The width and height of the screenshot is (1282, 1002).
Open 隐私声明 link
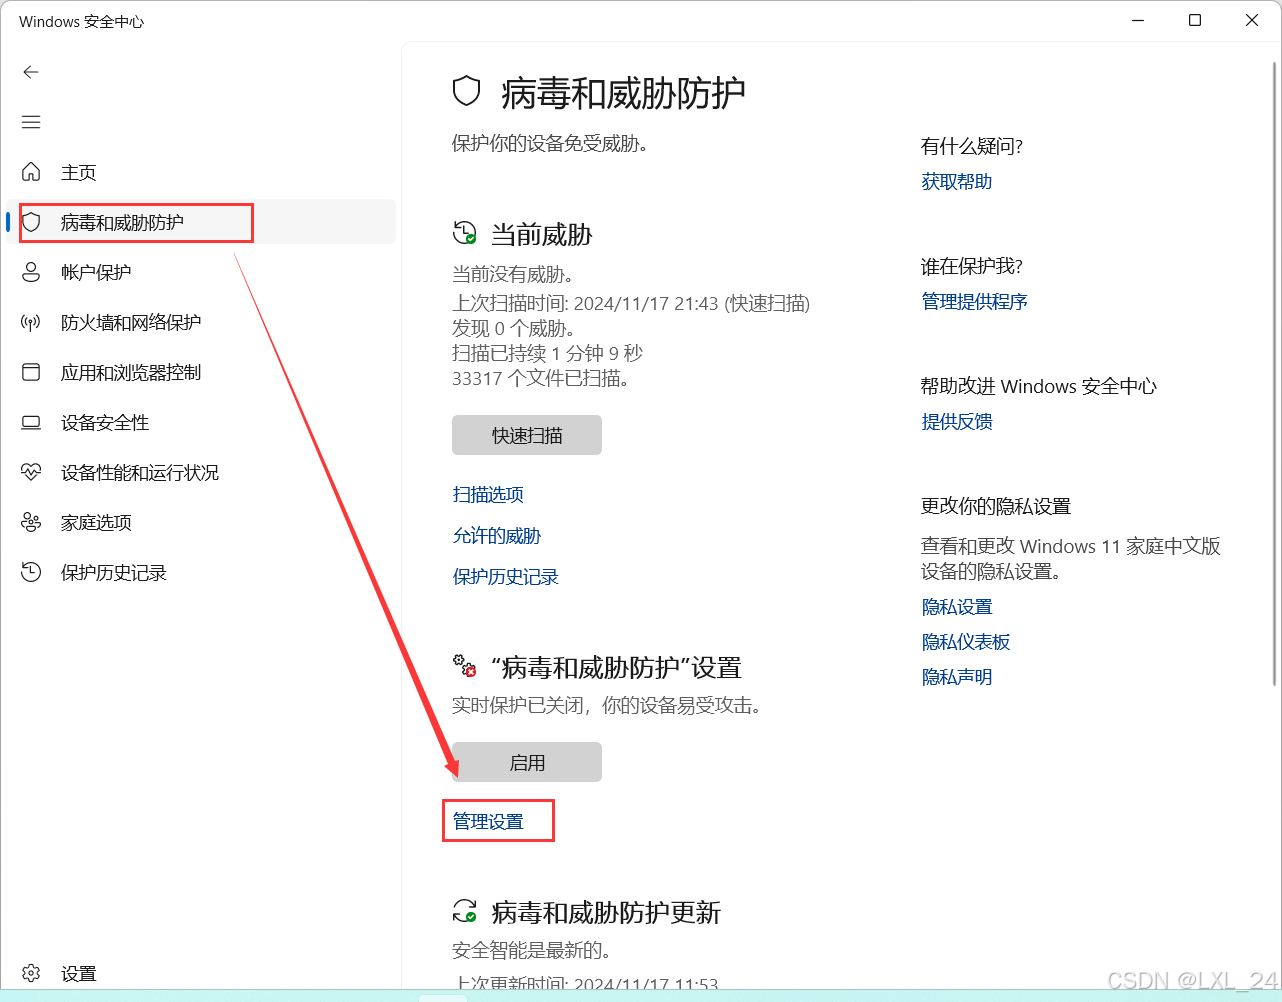coord(957,677)
